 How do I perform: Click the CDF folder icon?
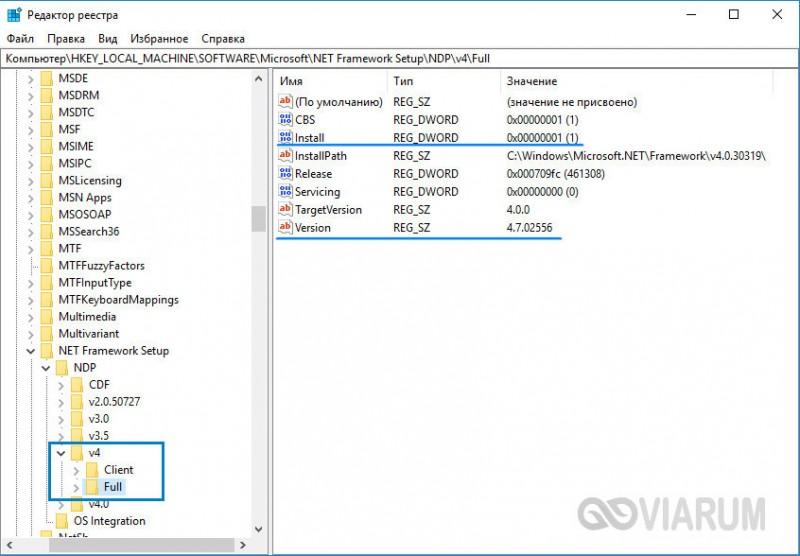(x=77, y=385)
